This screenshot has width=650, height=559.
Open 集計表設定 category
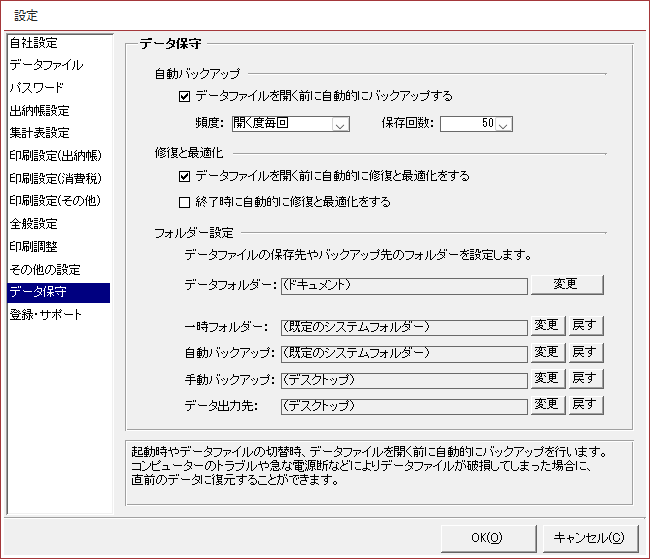(40, 133)
